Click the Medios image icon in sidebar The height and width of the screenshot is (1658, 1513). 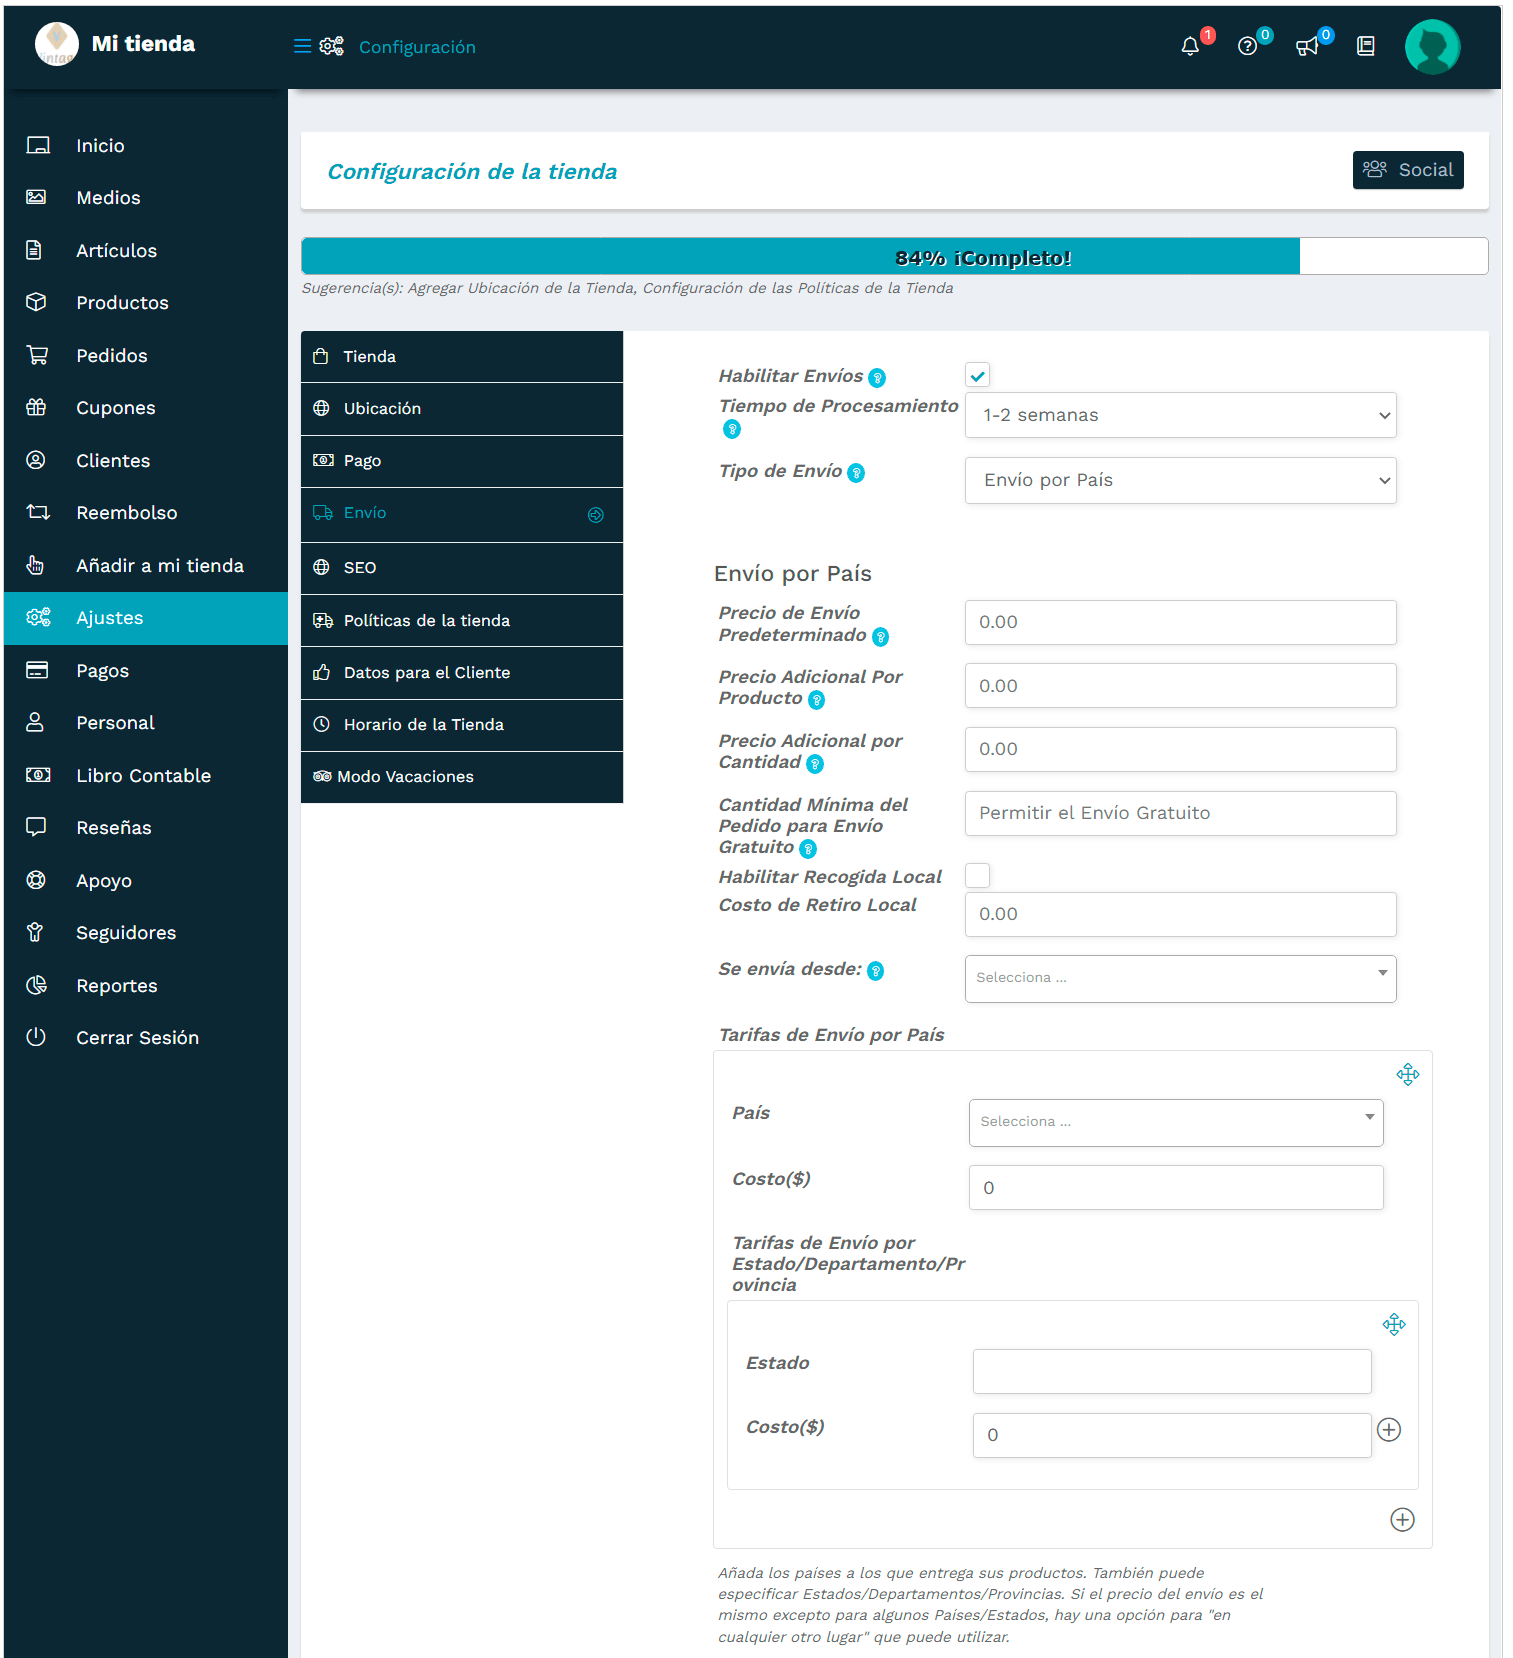[x=36, y=197]
